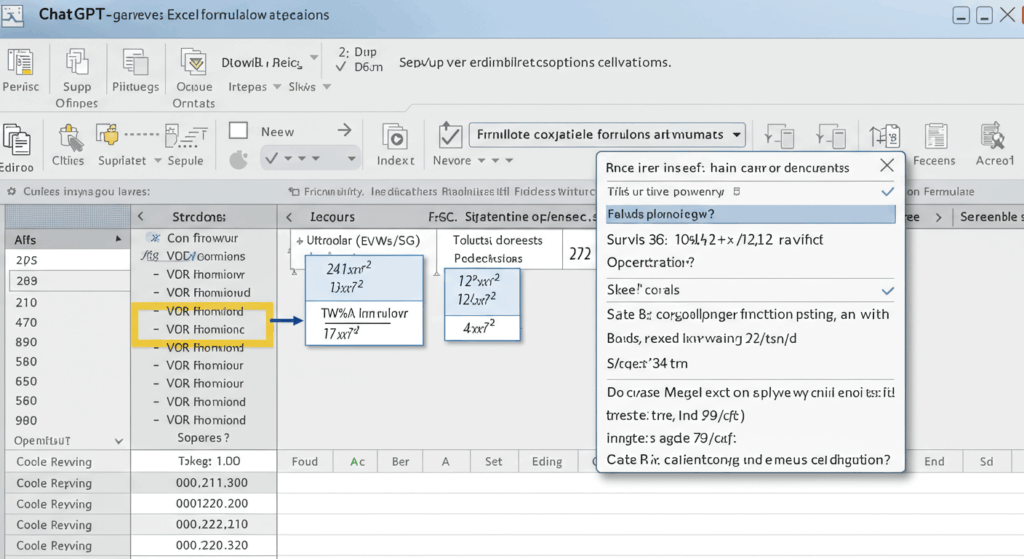Viewport: 1024px width, 559px height.
Task: Open the checkmark dropdown below Neew
Action: pos(310,158)
